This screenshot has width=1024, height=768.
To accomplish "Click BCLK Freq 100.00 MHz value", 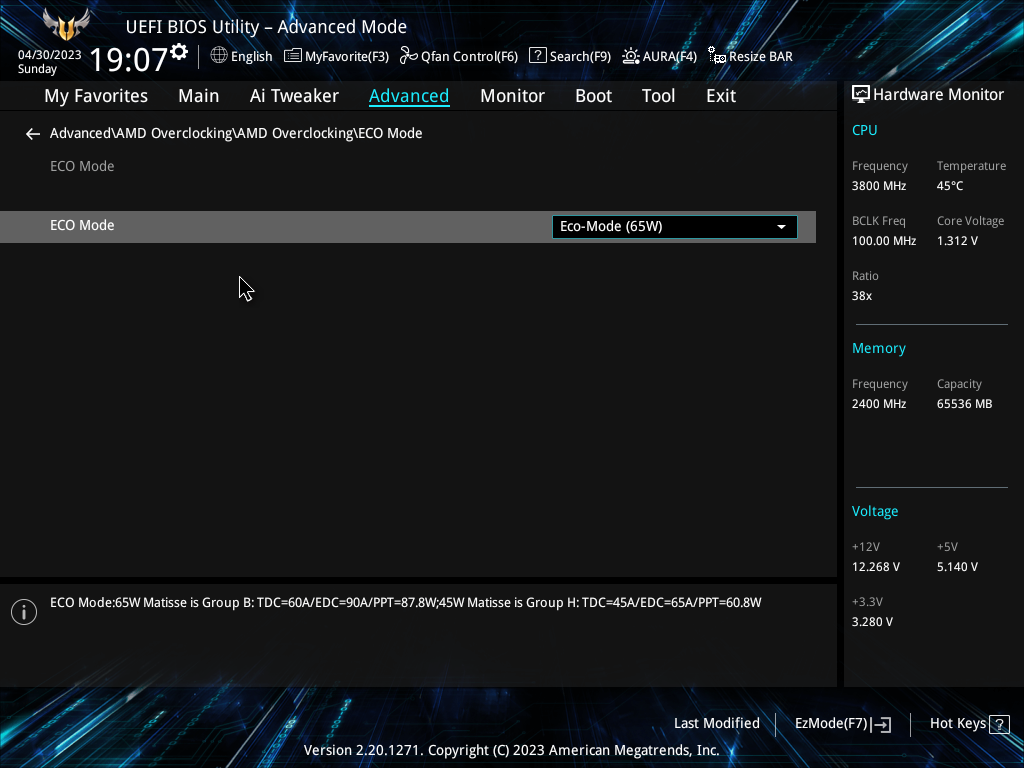I will pos(884,241).
